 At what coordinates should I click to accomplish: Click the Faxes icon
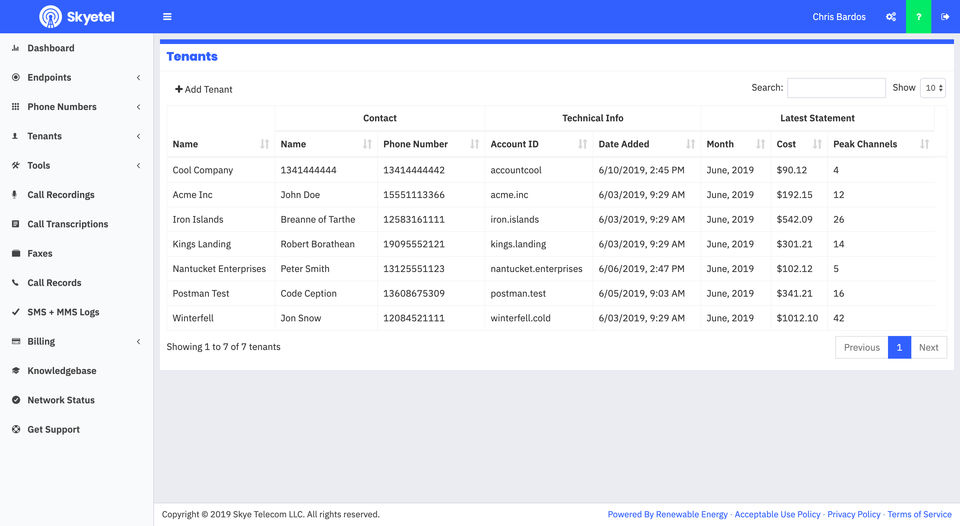(16, 254)
